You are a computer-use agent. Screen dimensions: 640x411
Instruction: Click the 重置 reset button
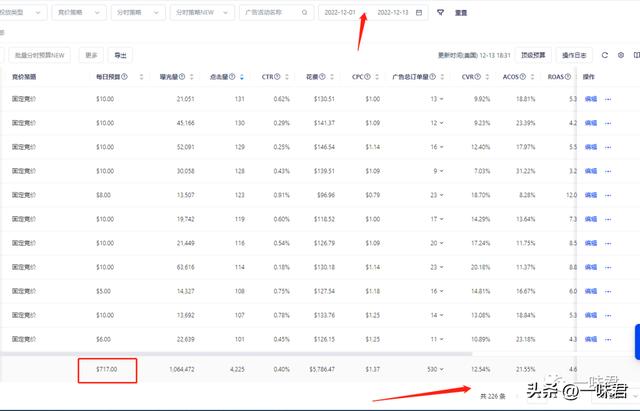point(461,13)
